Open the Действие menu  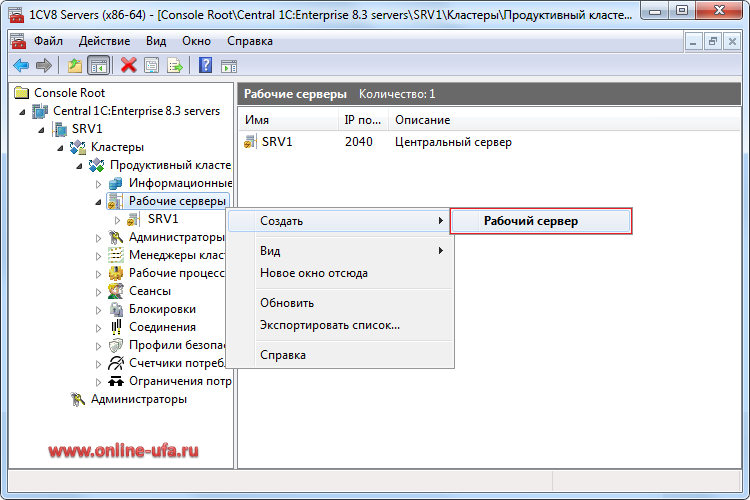pyautogui.click(x=104, y=41)
